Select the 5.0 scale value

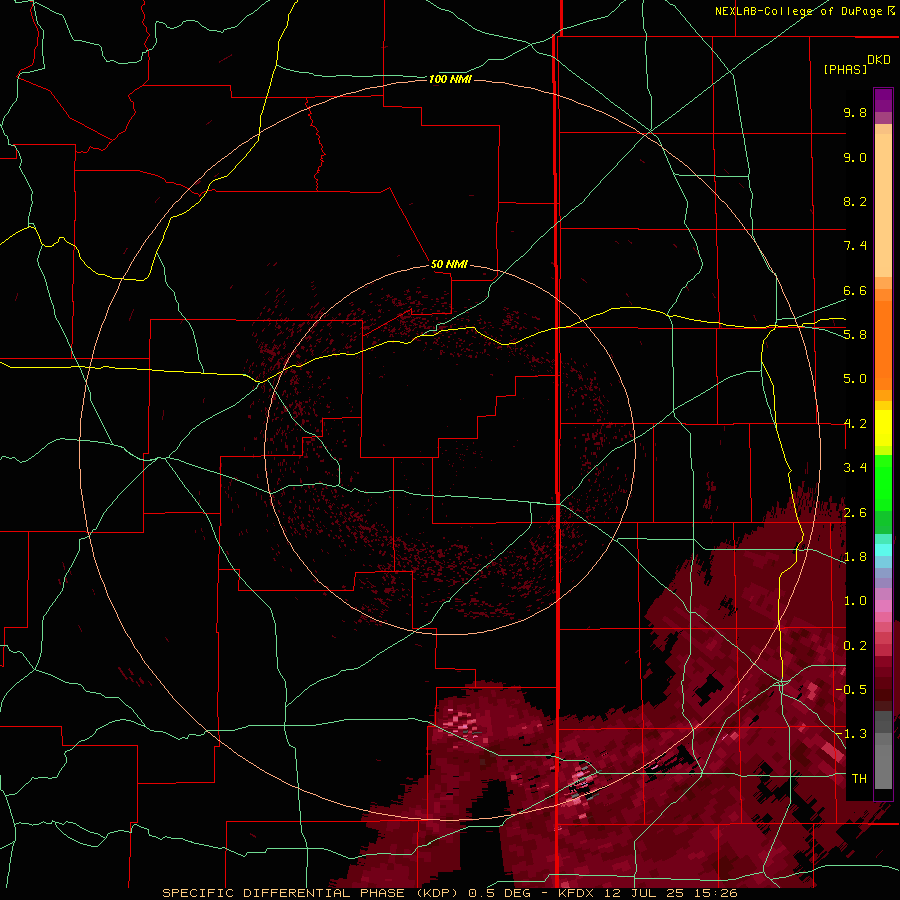click(855, 379)
